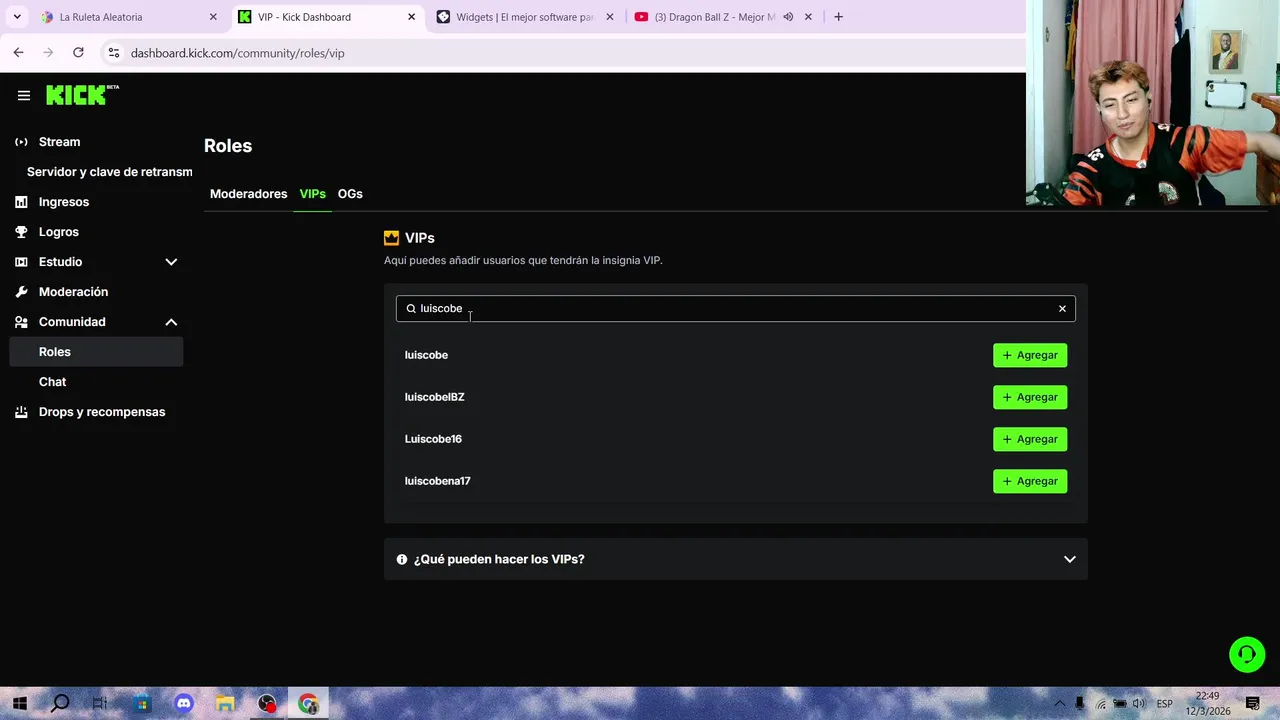Collapse the Comunidad sidebar chevron
The width and height of the screenshot is (1280, 720).
(x=171, y=322)
